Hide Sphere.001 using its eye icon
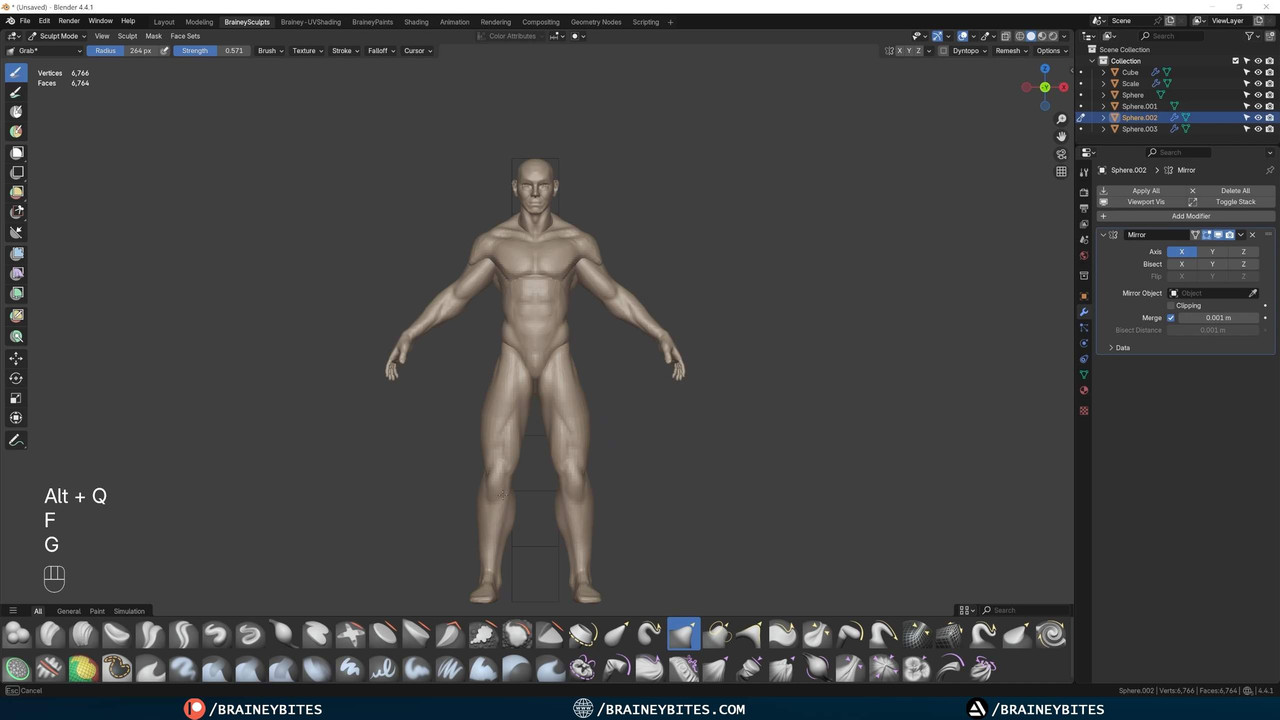The image size is (1280, 720). coord(1258,106)
